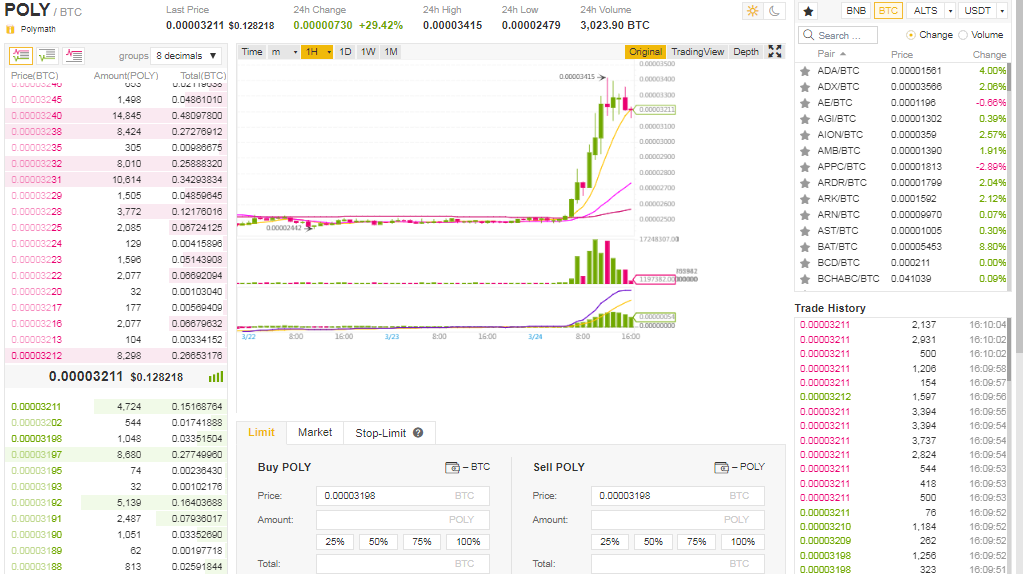Click the Buy POLY amount field
Screen dimensions: 1023x574
403,520
